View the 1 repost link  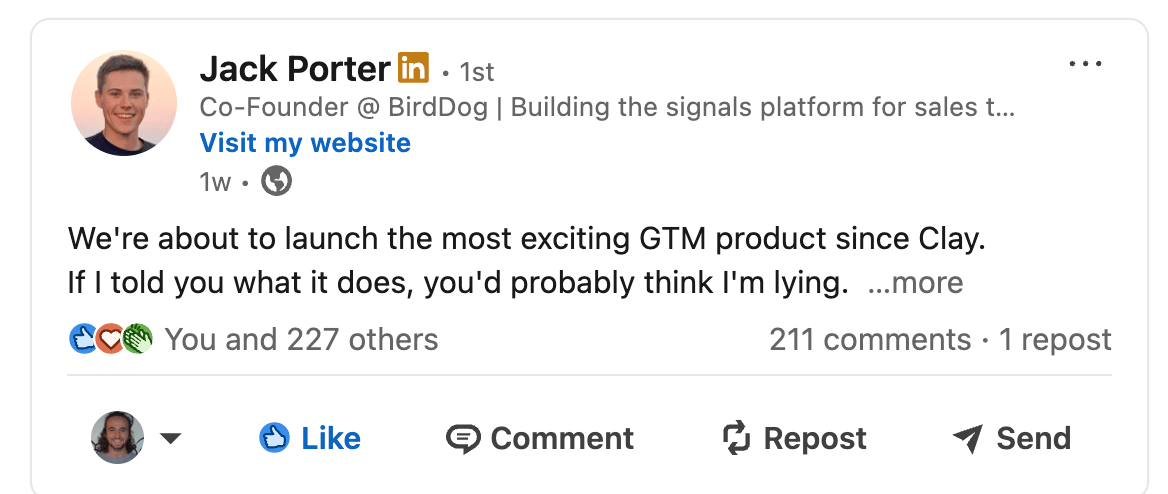click(x=1055, y=340)
